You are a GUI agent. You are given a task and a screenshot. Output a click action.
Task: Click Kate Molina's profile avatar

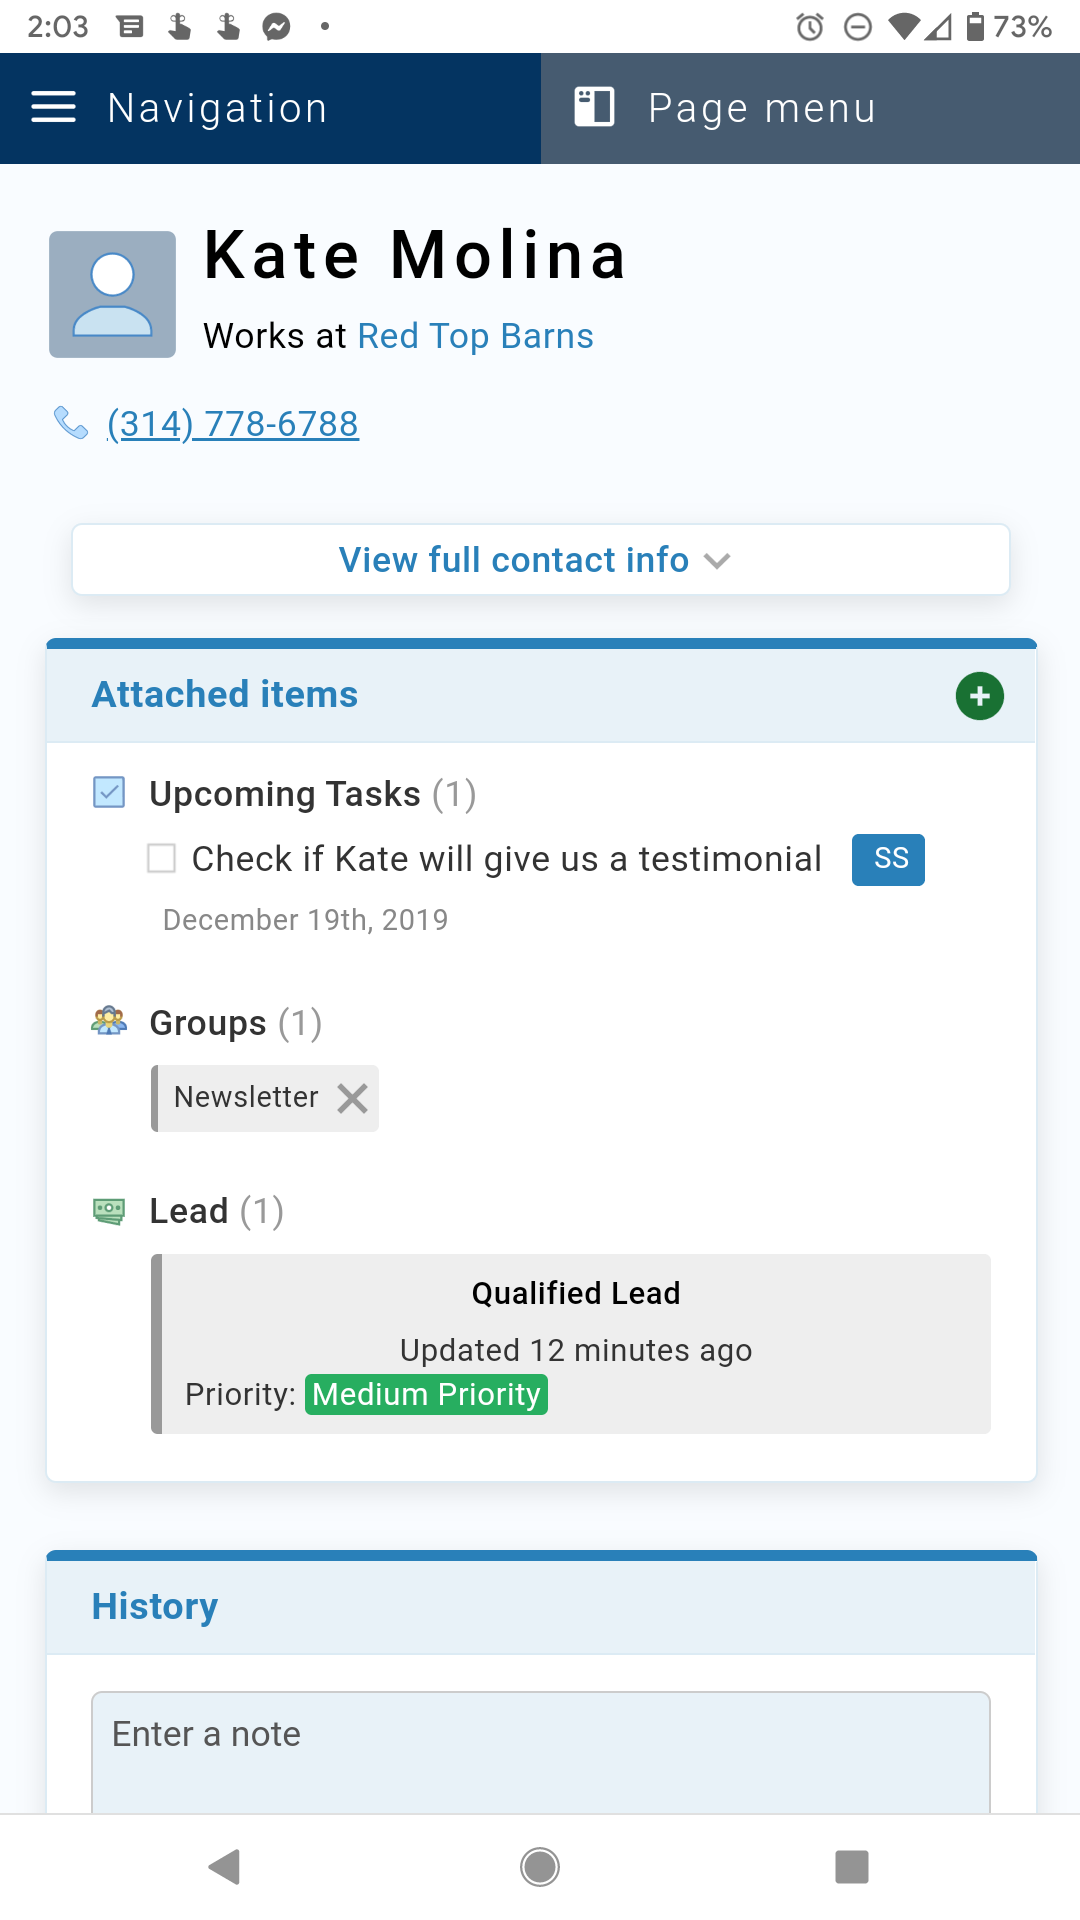click(112, 293)
